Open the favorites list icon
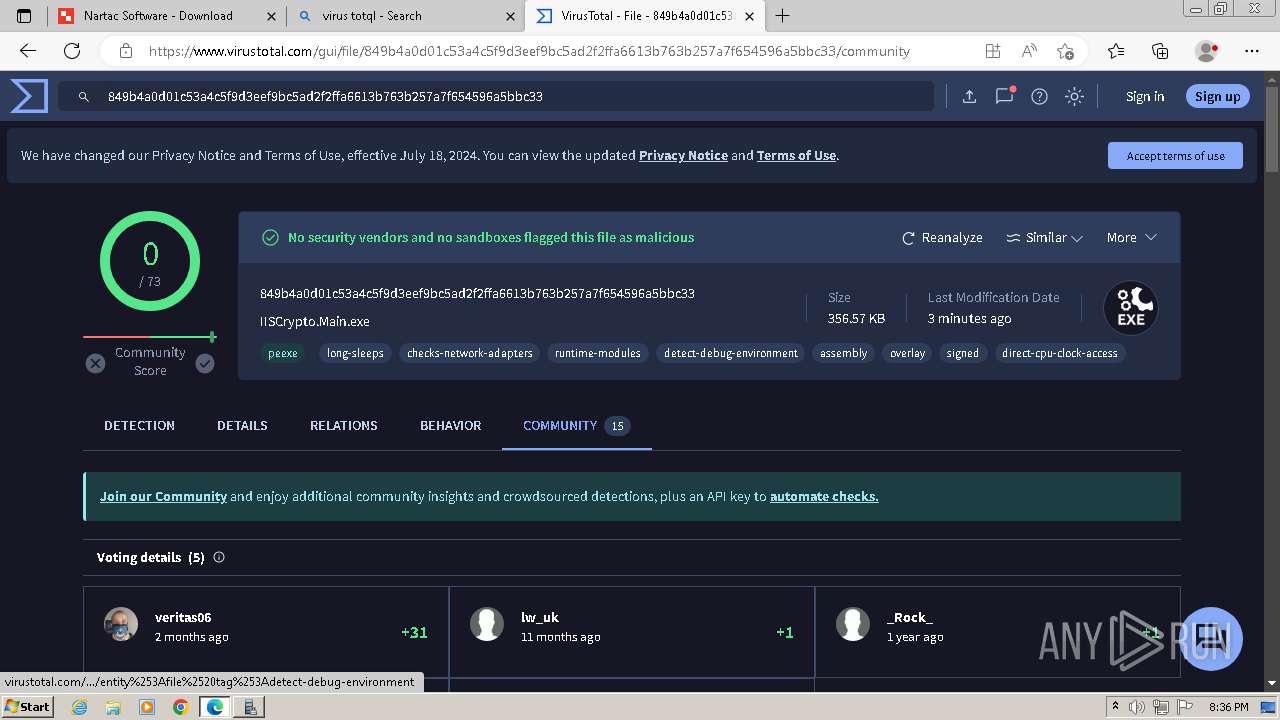The image size is (1280, 720). pos(1116,51)
